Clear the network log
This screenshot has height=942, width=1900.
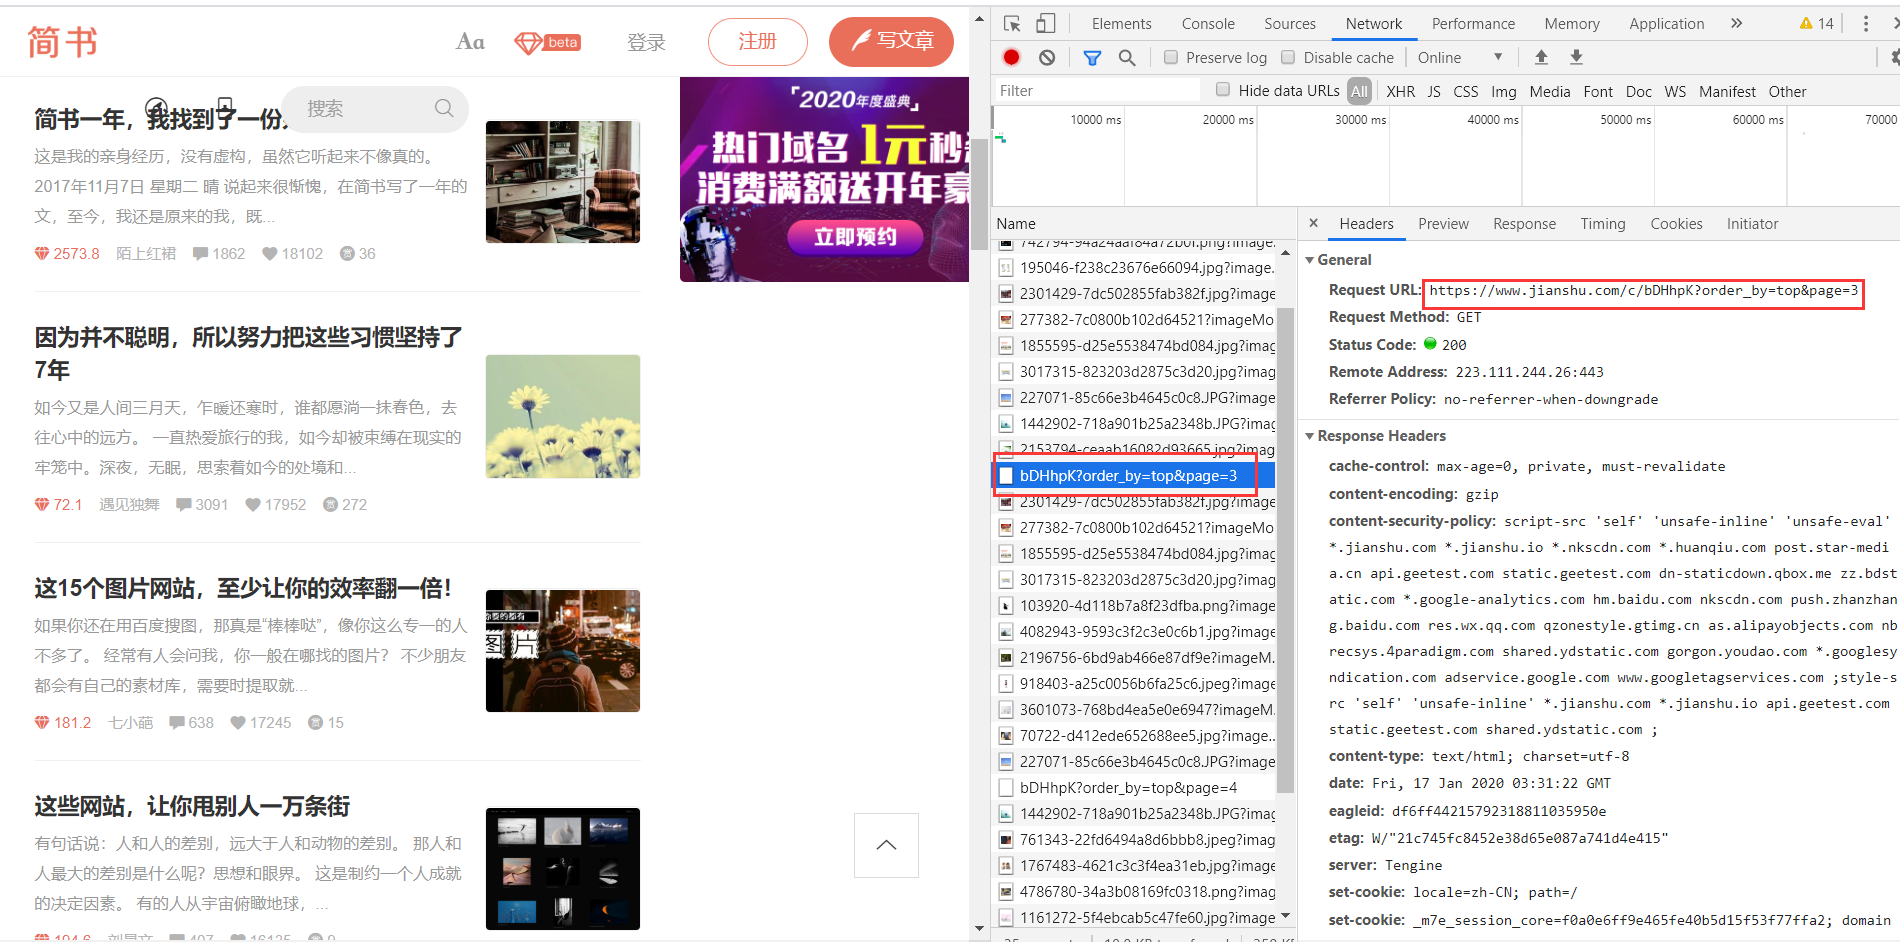coord(1047,57)
